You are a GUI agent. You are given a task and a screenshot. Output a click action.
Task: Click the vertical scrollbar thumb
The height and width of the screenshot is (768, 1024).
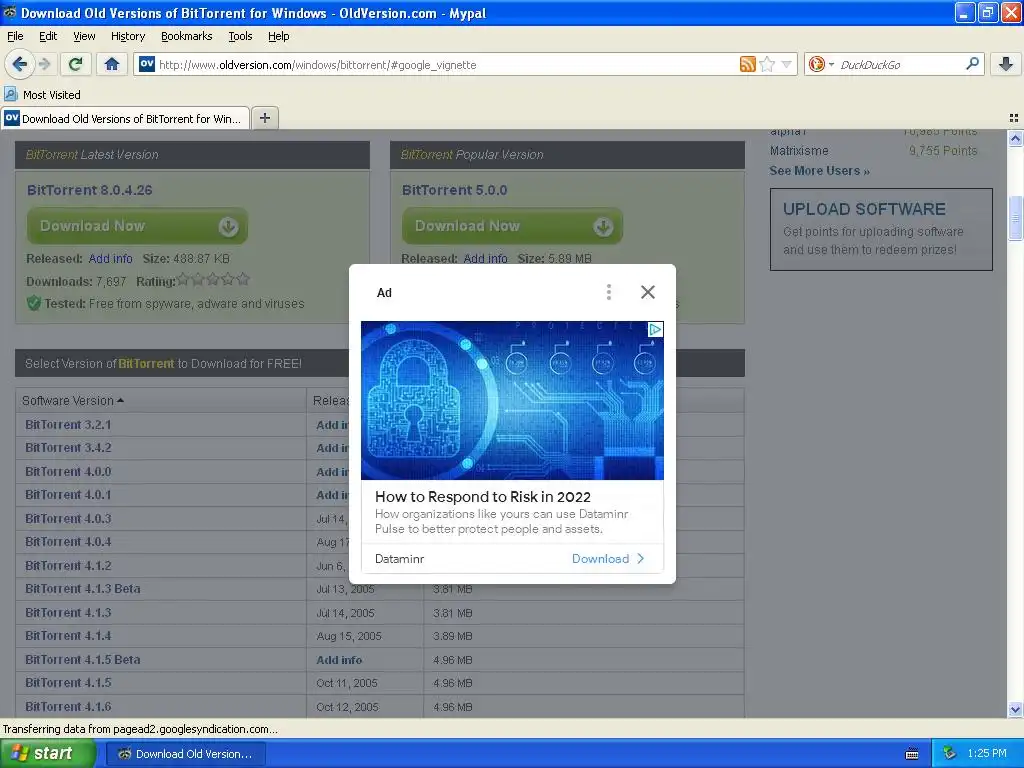click(x=1015, y=218)
